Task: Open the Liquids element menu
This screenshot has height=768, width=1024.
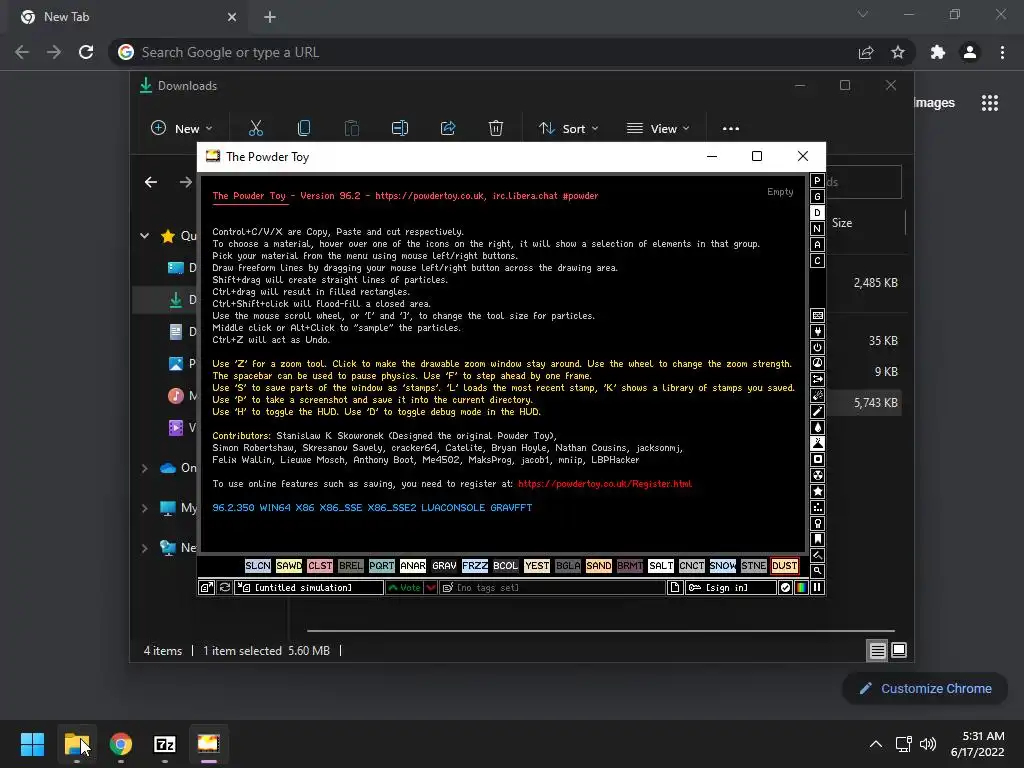Action: tap(817, 427)
